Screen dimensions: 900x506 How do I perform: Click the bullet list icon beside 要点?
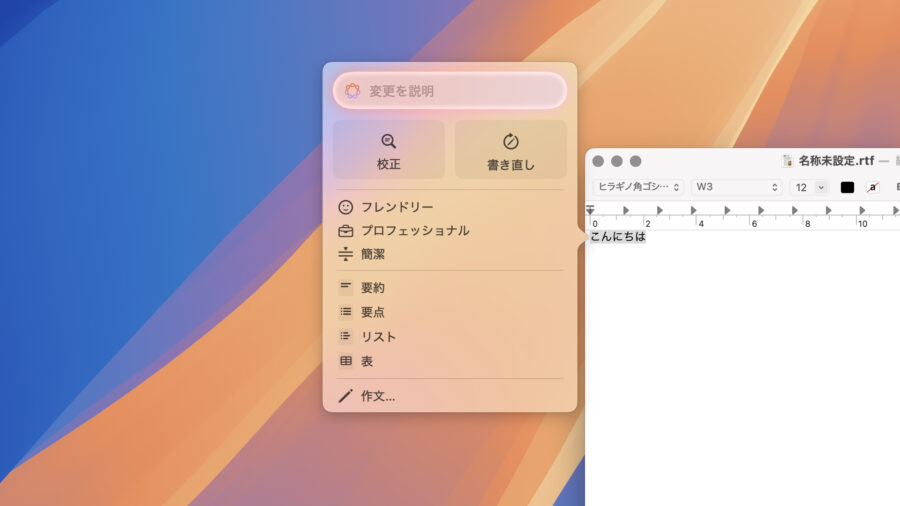coord(346,312)
